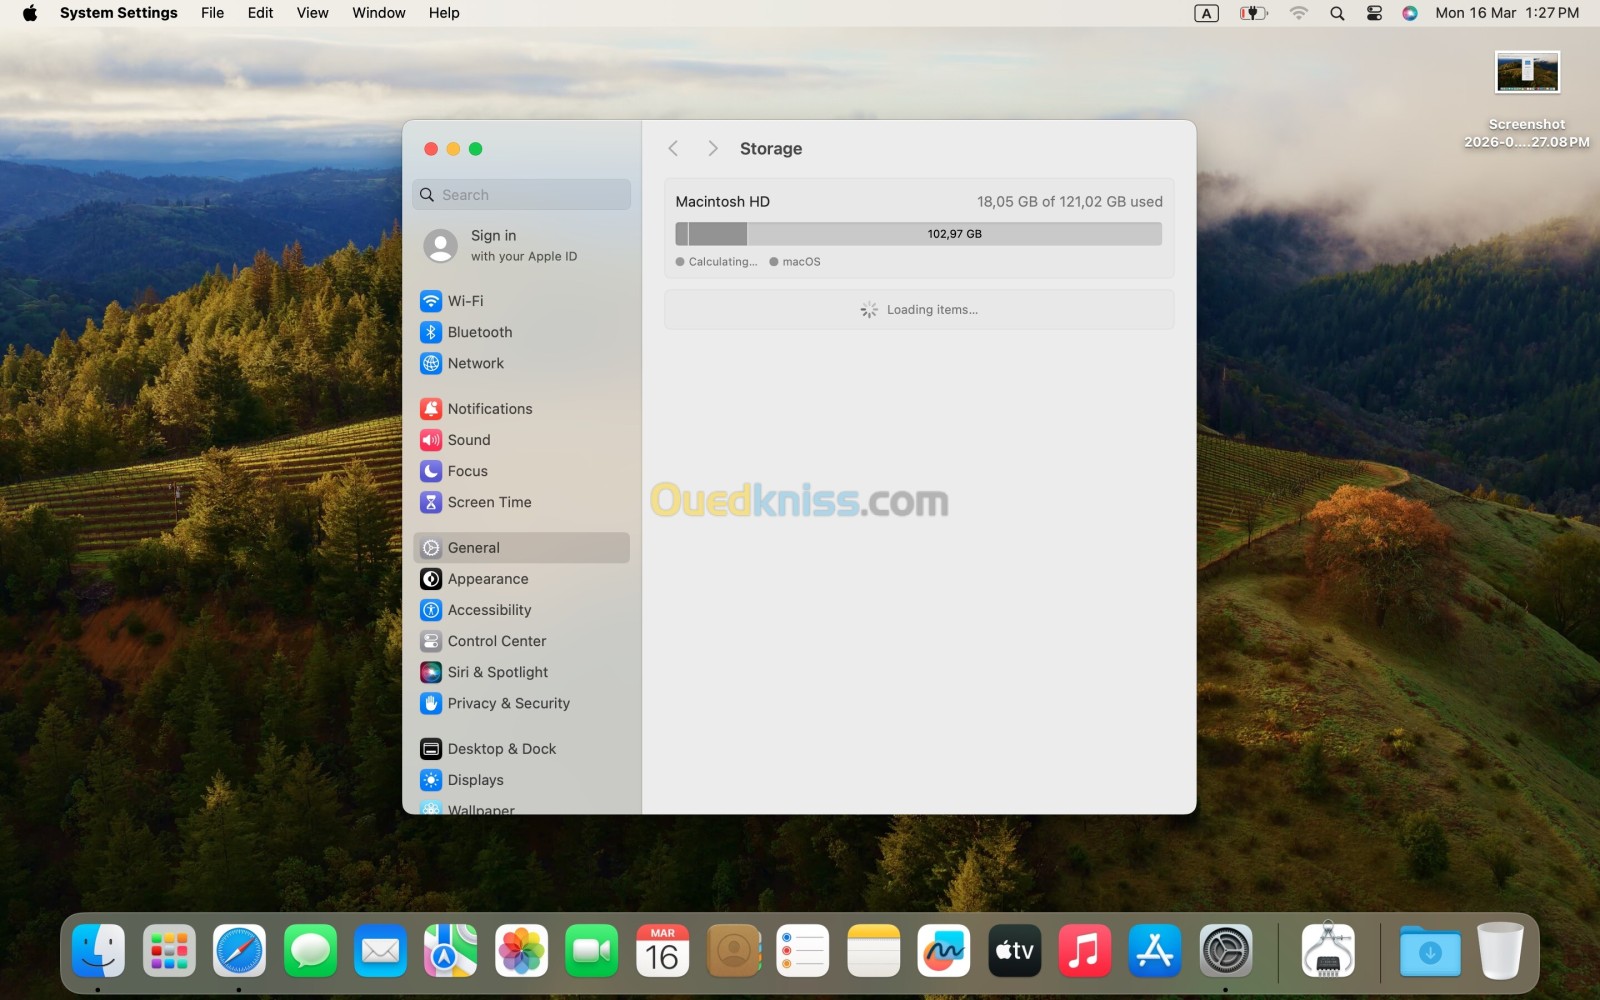Open Privacy & Security settings
This screenshot has height=1000, width=1600.
point(521,703)
